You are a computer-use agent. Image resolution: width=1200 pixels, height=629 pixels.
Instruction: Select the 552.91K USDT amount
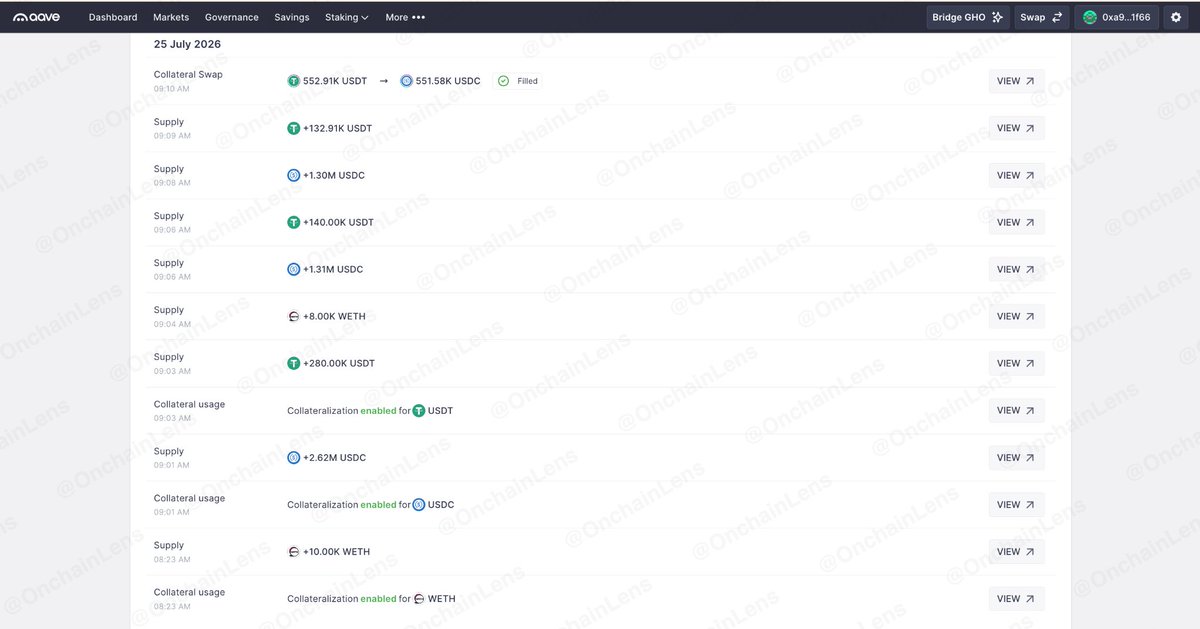[x=335, y=81]
